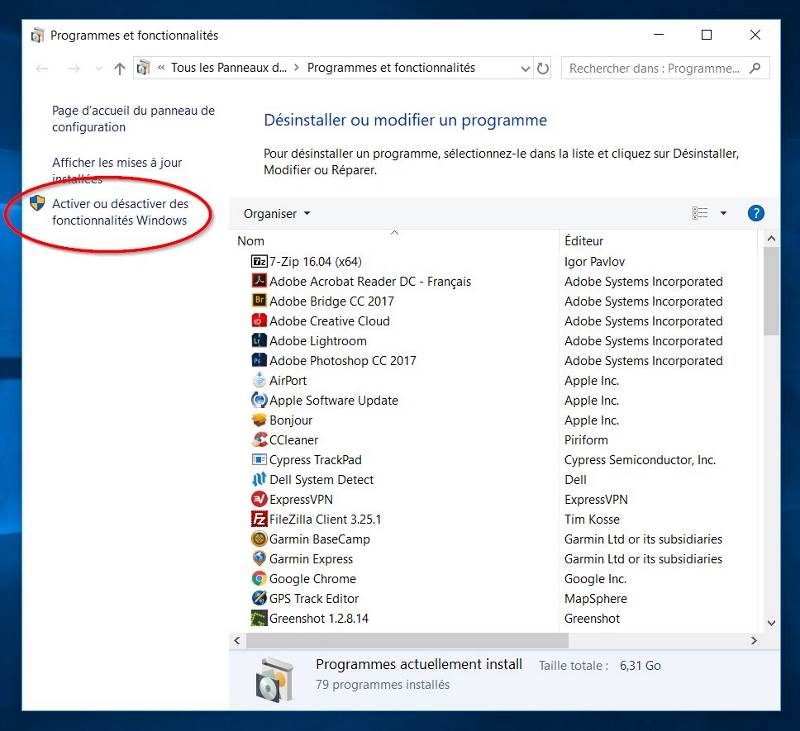Click the vertical scrollbar up arrow
The width and height of the screenshot is (800, 731).
(x=771, y=239)
